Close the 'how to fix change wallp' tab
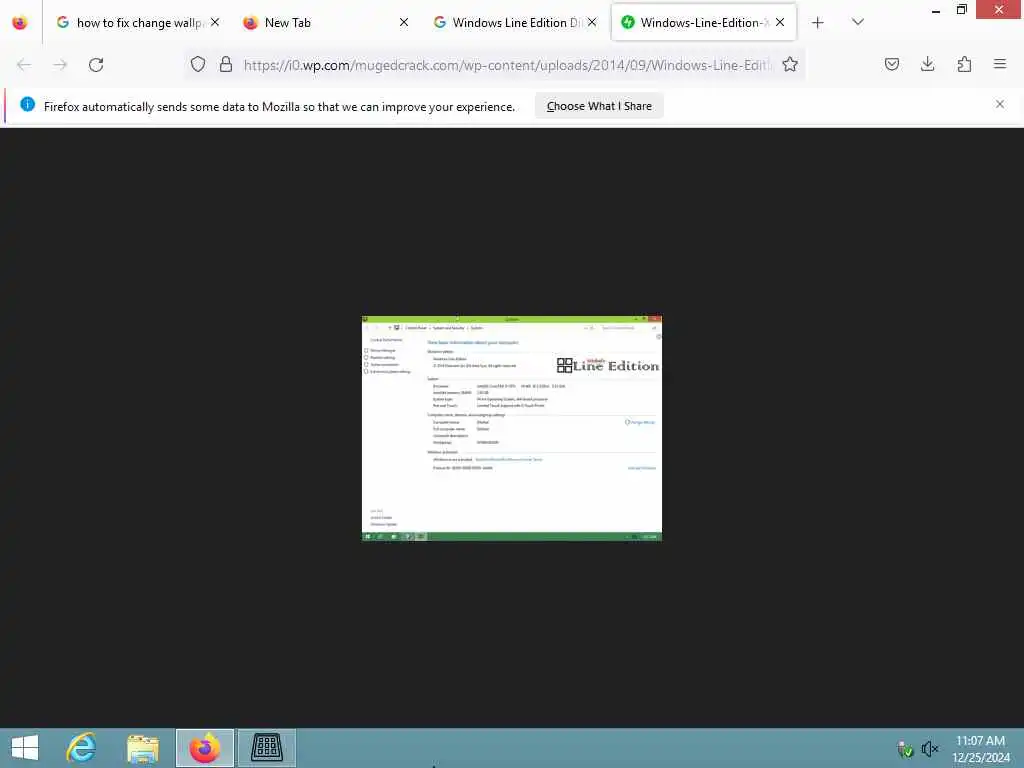The image size is (1024, 768). pyautogui.click(x=215, y=22)
